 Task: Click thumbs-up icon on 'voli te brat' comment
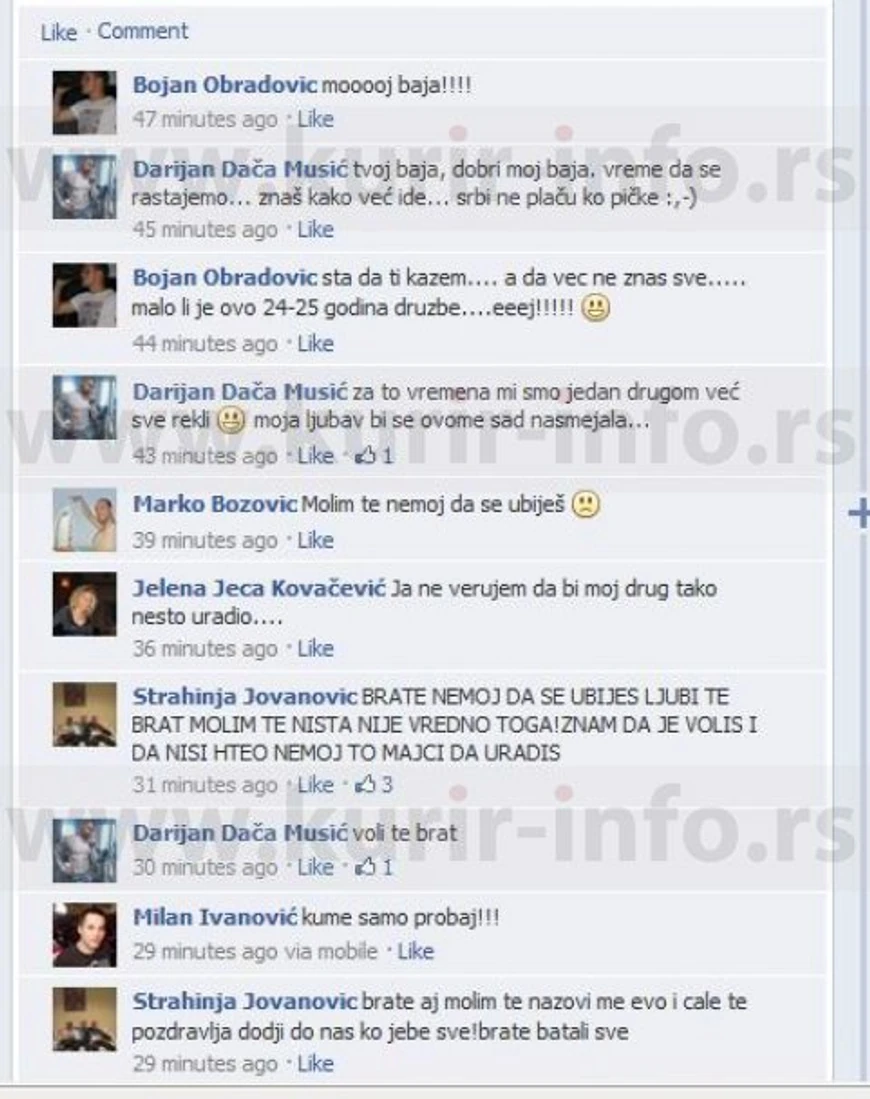point(365,867)
